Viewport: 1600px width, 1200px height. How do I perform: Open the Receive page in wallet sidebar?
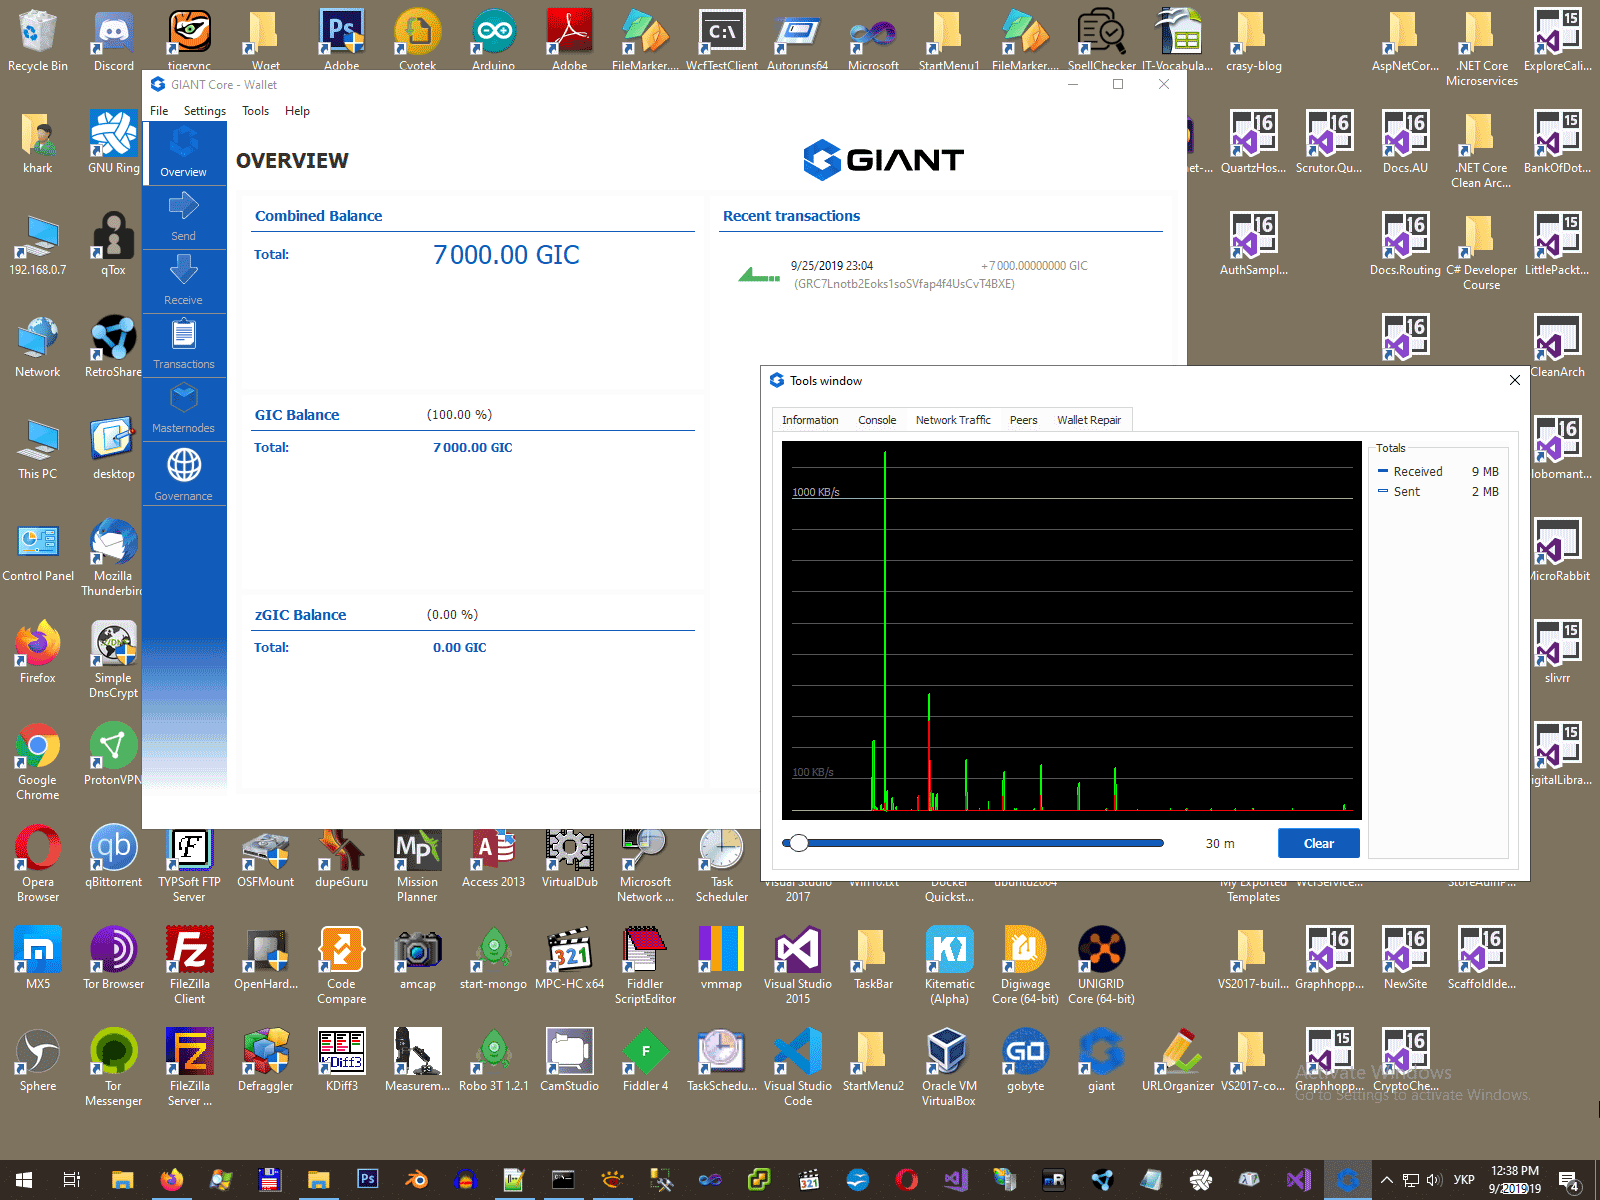(x=184, y=281)
